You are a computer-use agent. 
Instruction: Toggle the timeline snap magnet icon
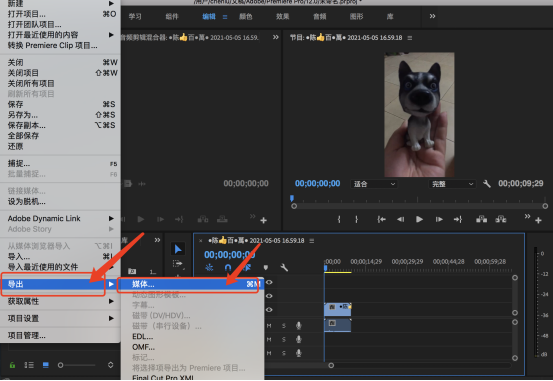pyautogui.click(x=228, y=268)
